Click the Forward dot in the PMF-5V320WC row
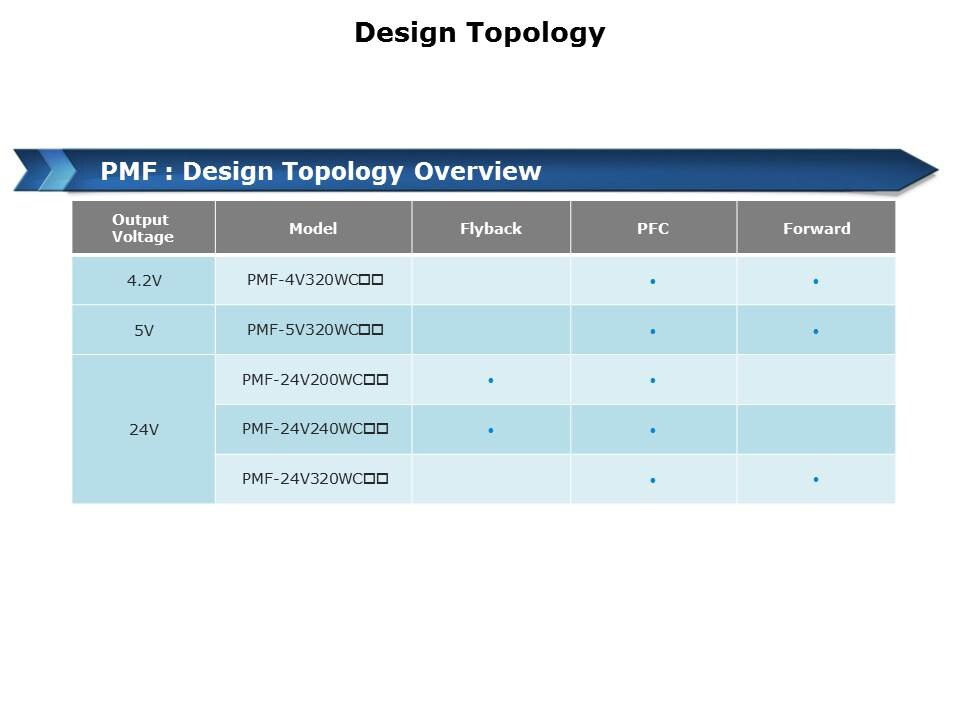Viewport: 960px width, 720px height. 816,331
